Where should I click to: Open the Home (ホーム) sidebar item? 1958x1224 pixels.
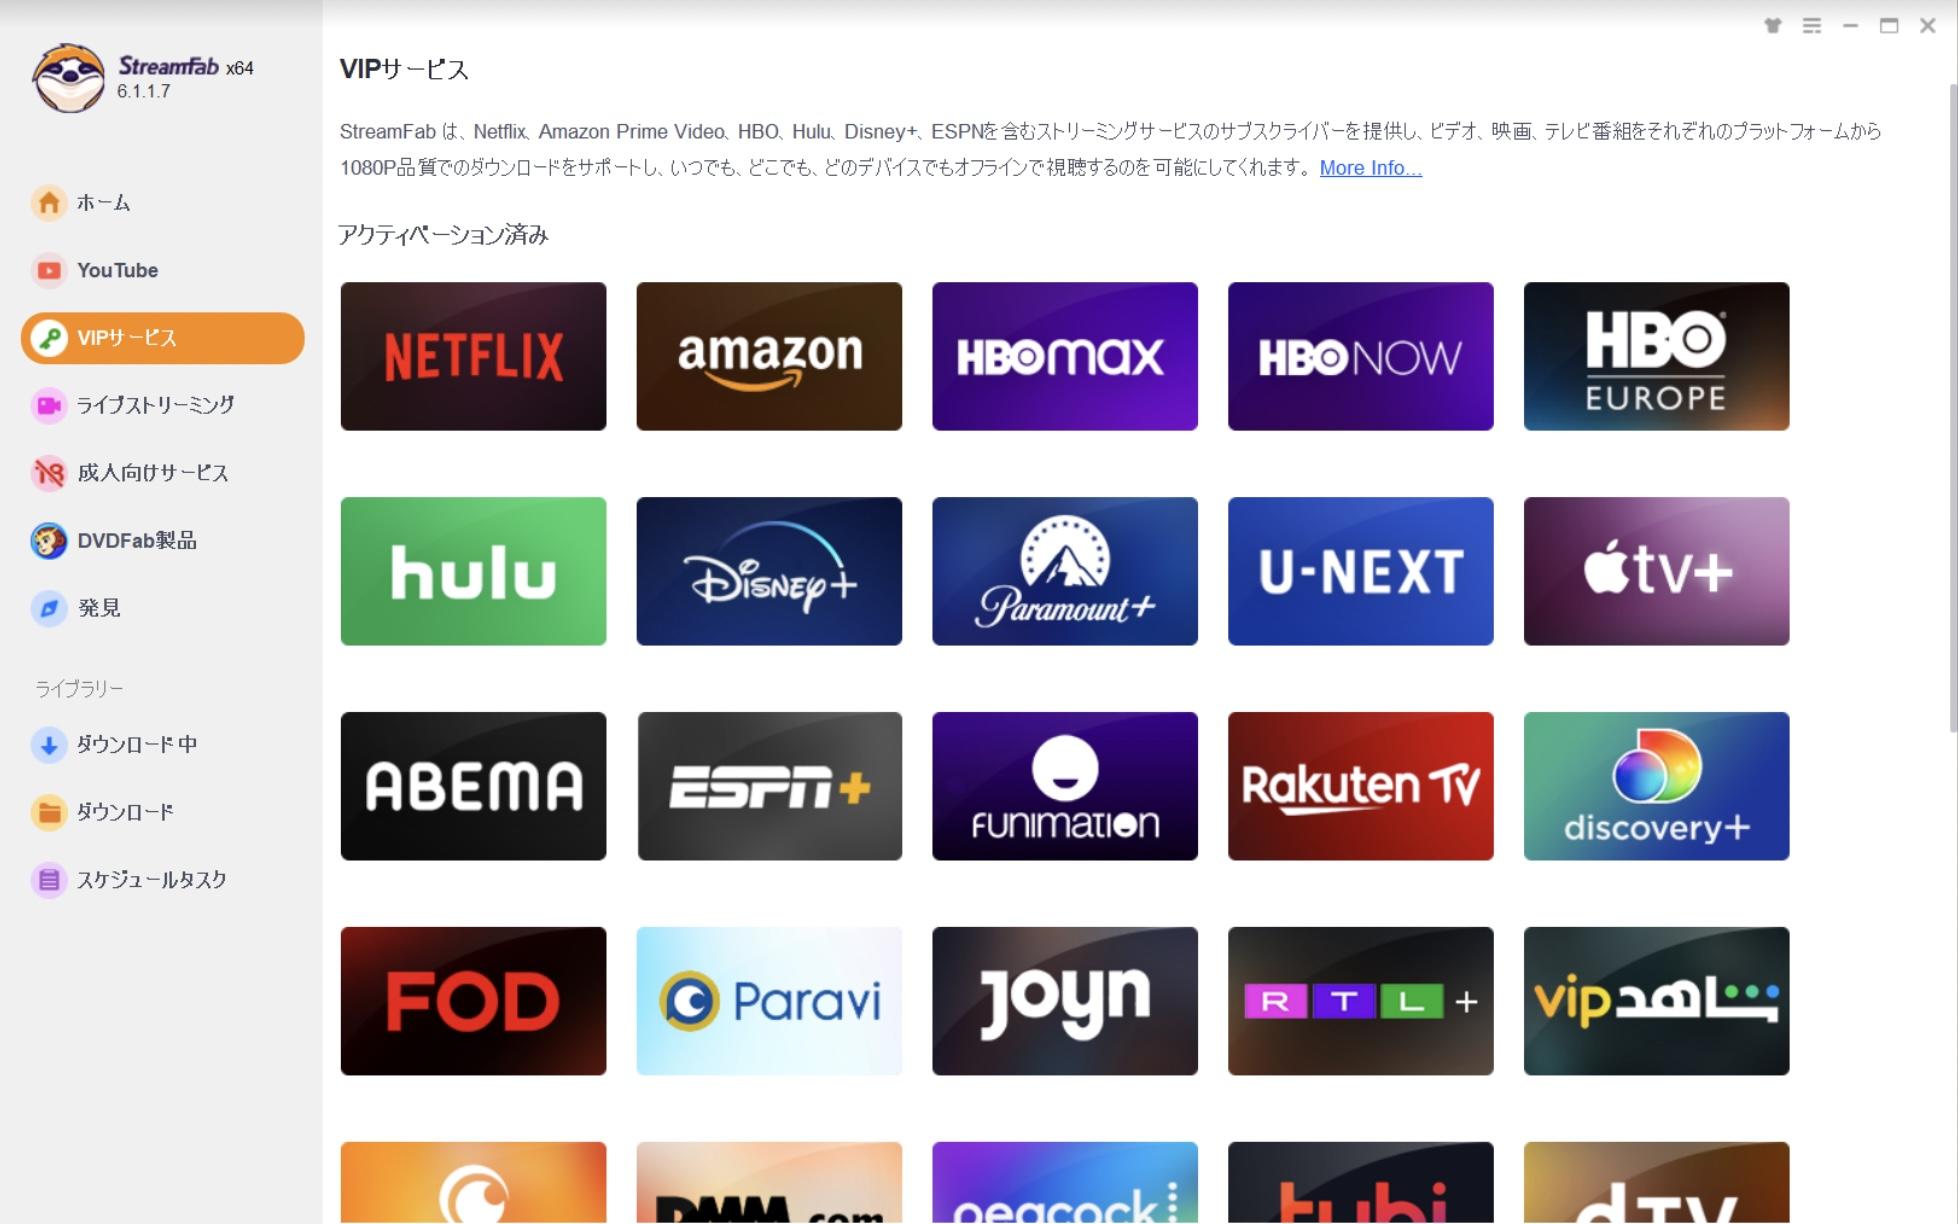[x=162, y=202]
